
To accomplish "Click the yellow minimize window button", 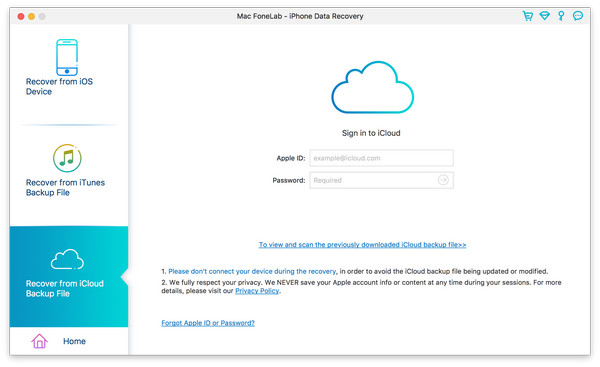I will pyautogui.click(x=31, y=16).
